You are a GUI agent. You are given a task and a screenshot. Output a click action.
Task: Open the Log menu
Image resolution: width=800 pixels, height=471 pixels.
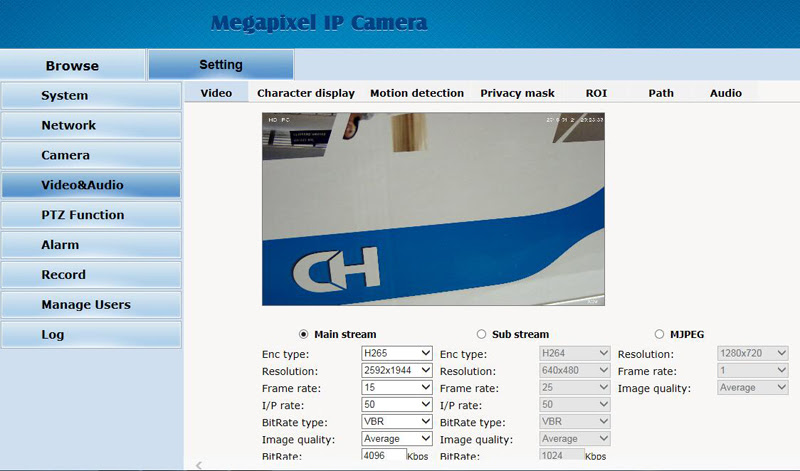click(91, 335)
